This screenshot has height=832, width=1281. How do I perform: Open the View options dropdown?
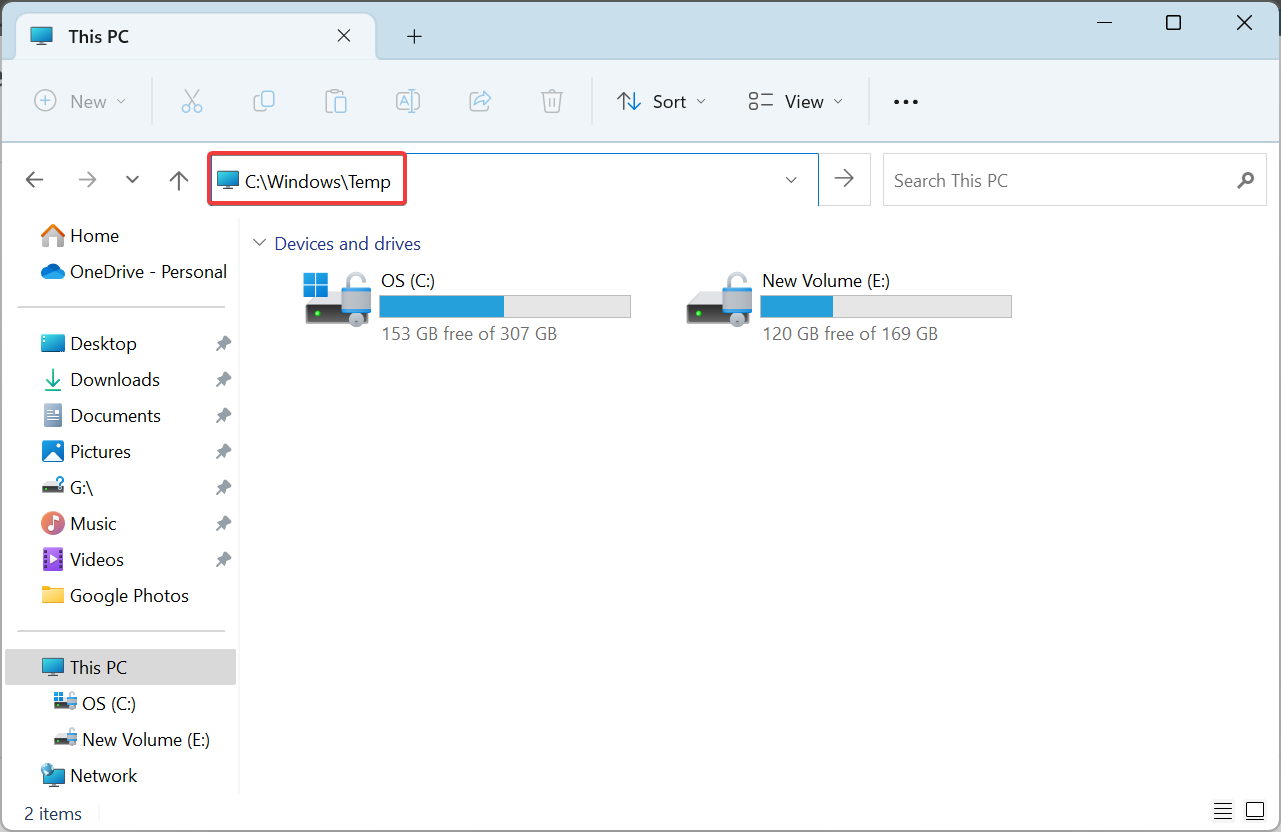point(795,101)
